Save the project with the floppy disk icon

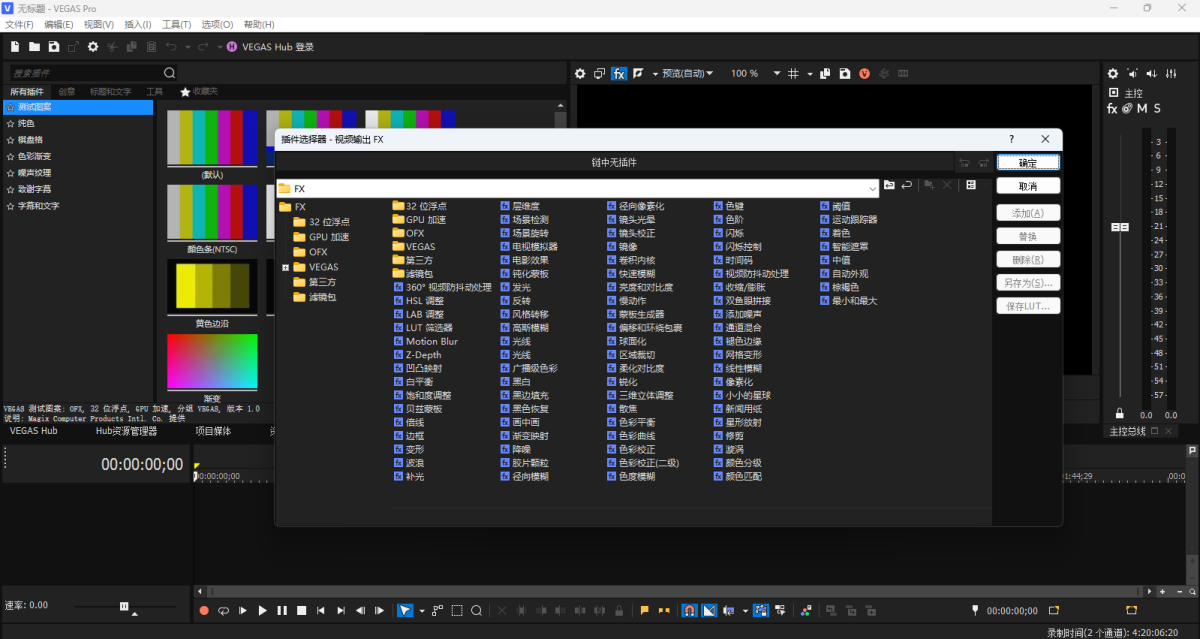[x=54, y=46]
